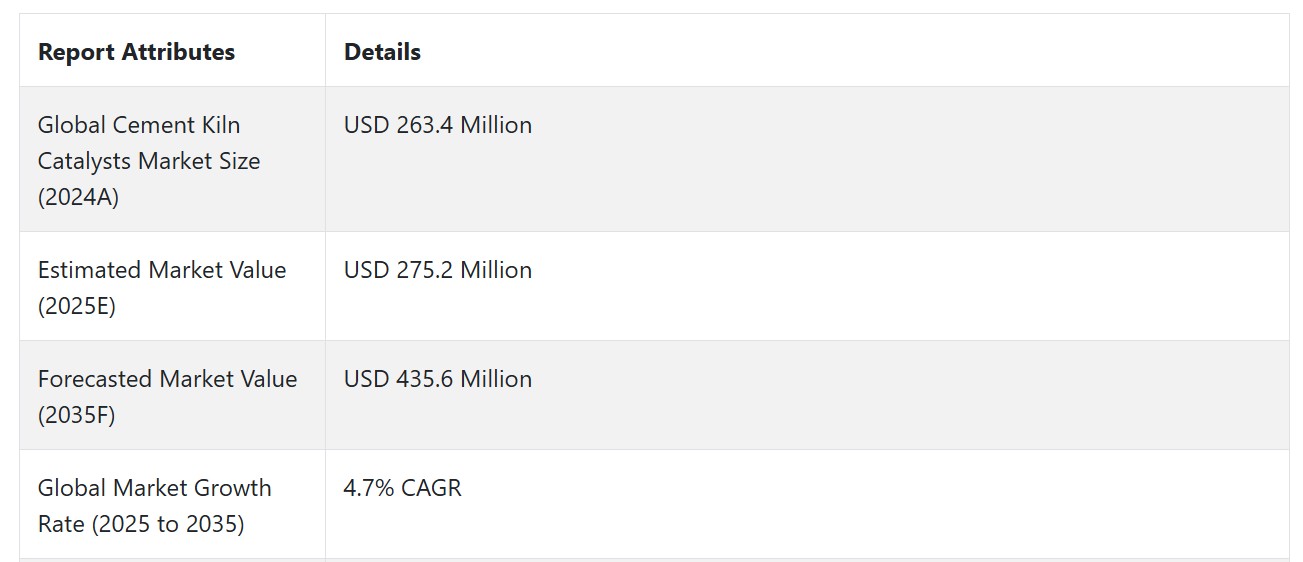
Task: Click the Global Market Growth Rate cell
Action: (x=172, y=505)
